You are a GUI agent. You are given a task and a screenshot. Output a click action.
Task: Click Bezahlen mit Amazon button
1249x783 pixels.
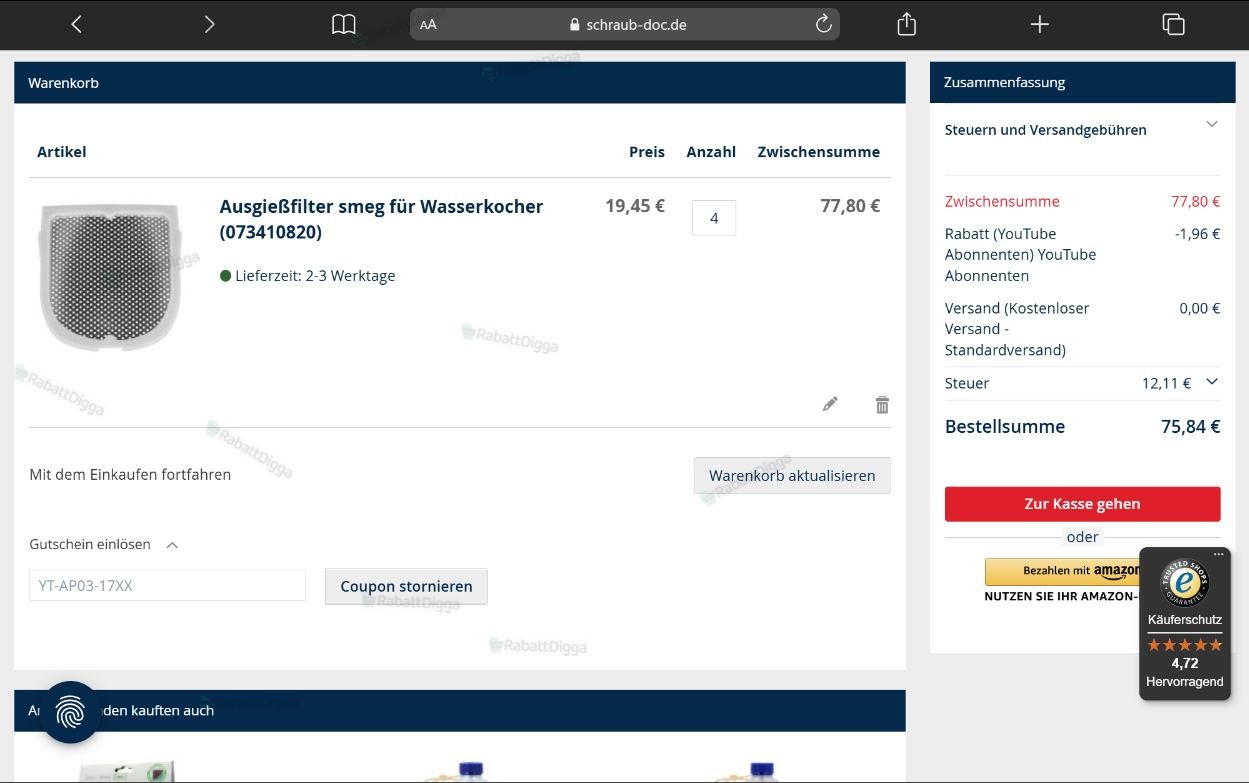coord(1064,571)
